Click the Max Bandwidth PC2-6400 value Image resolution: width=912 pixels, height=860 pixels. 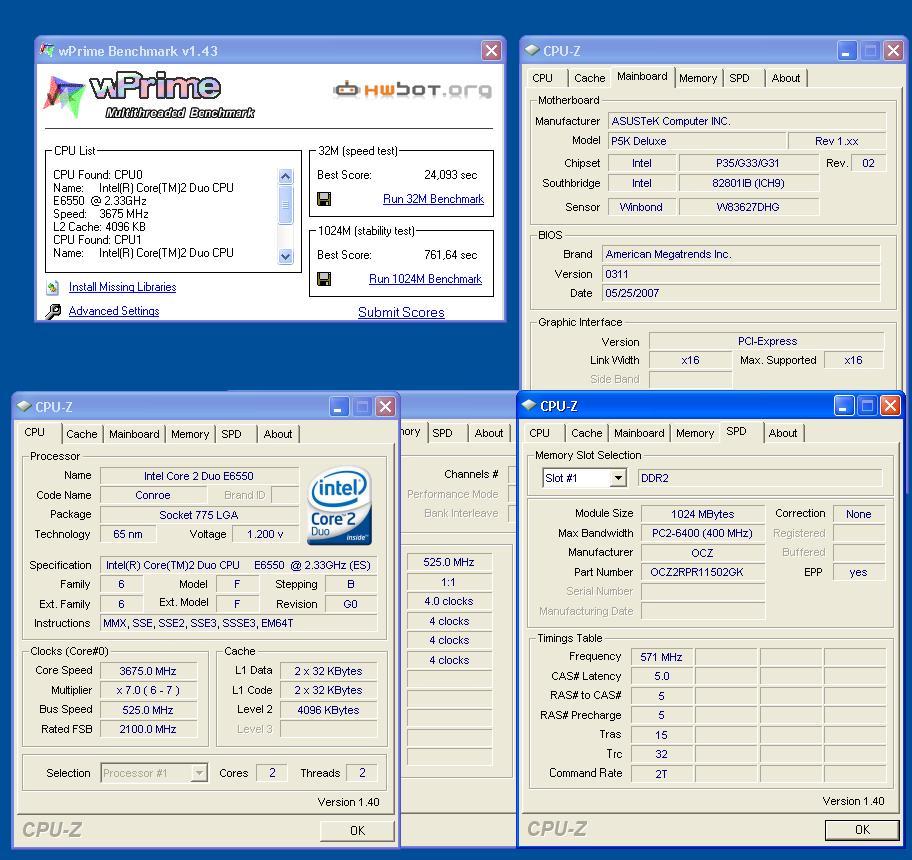[703, 533]
